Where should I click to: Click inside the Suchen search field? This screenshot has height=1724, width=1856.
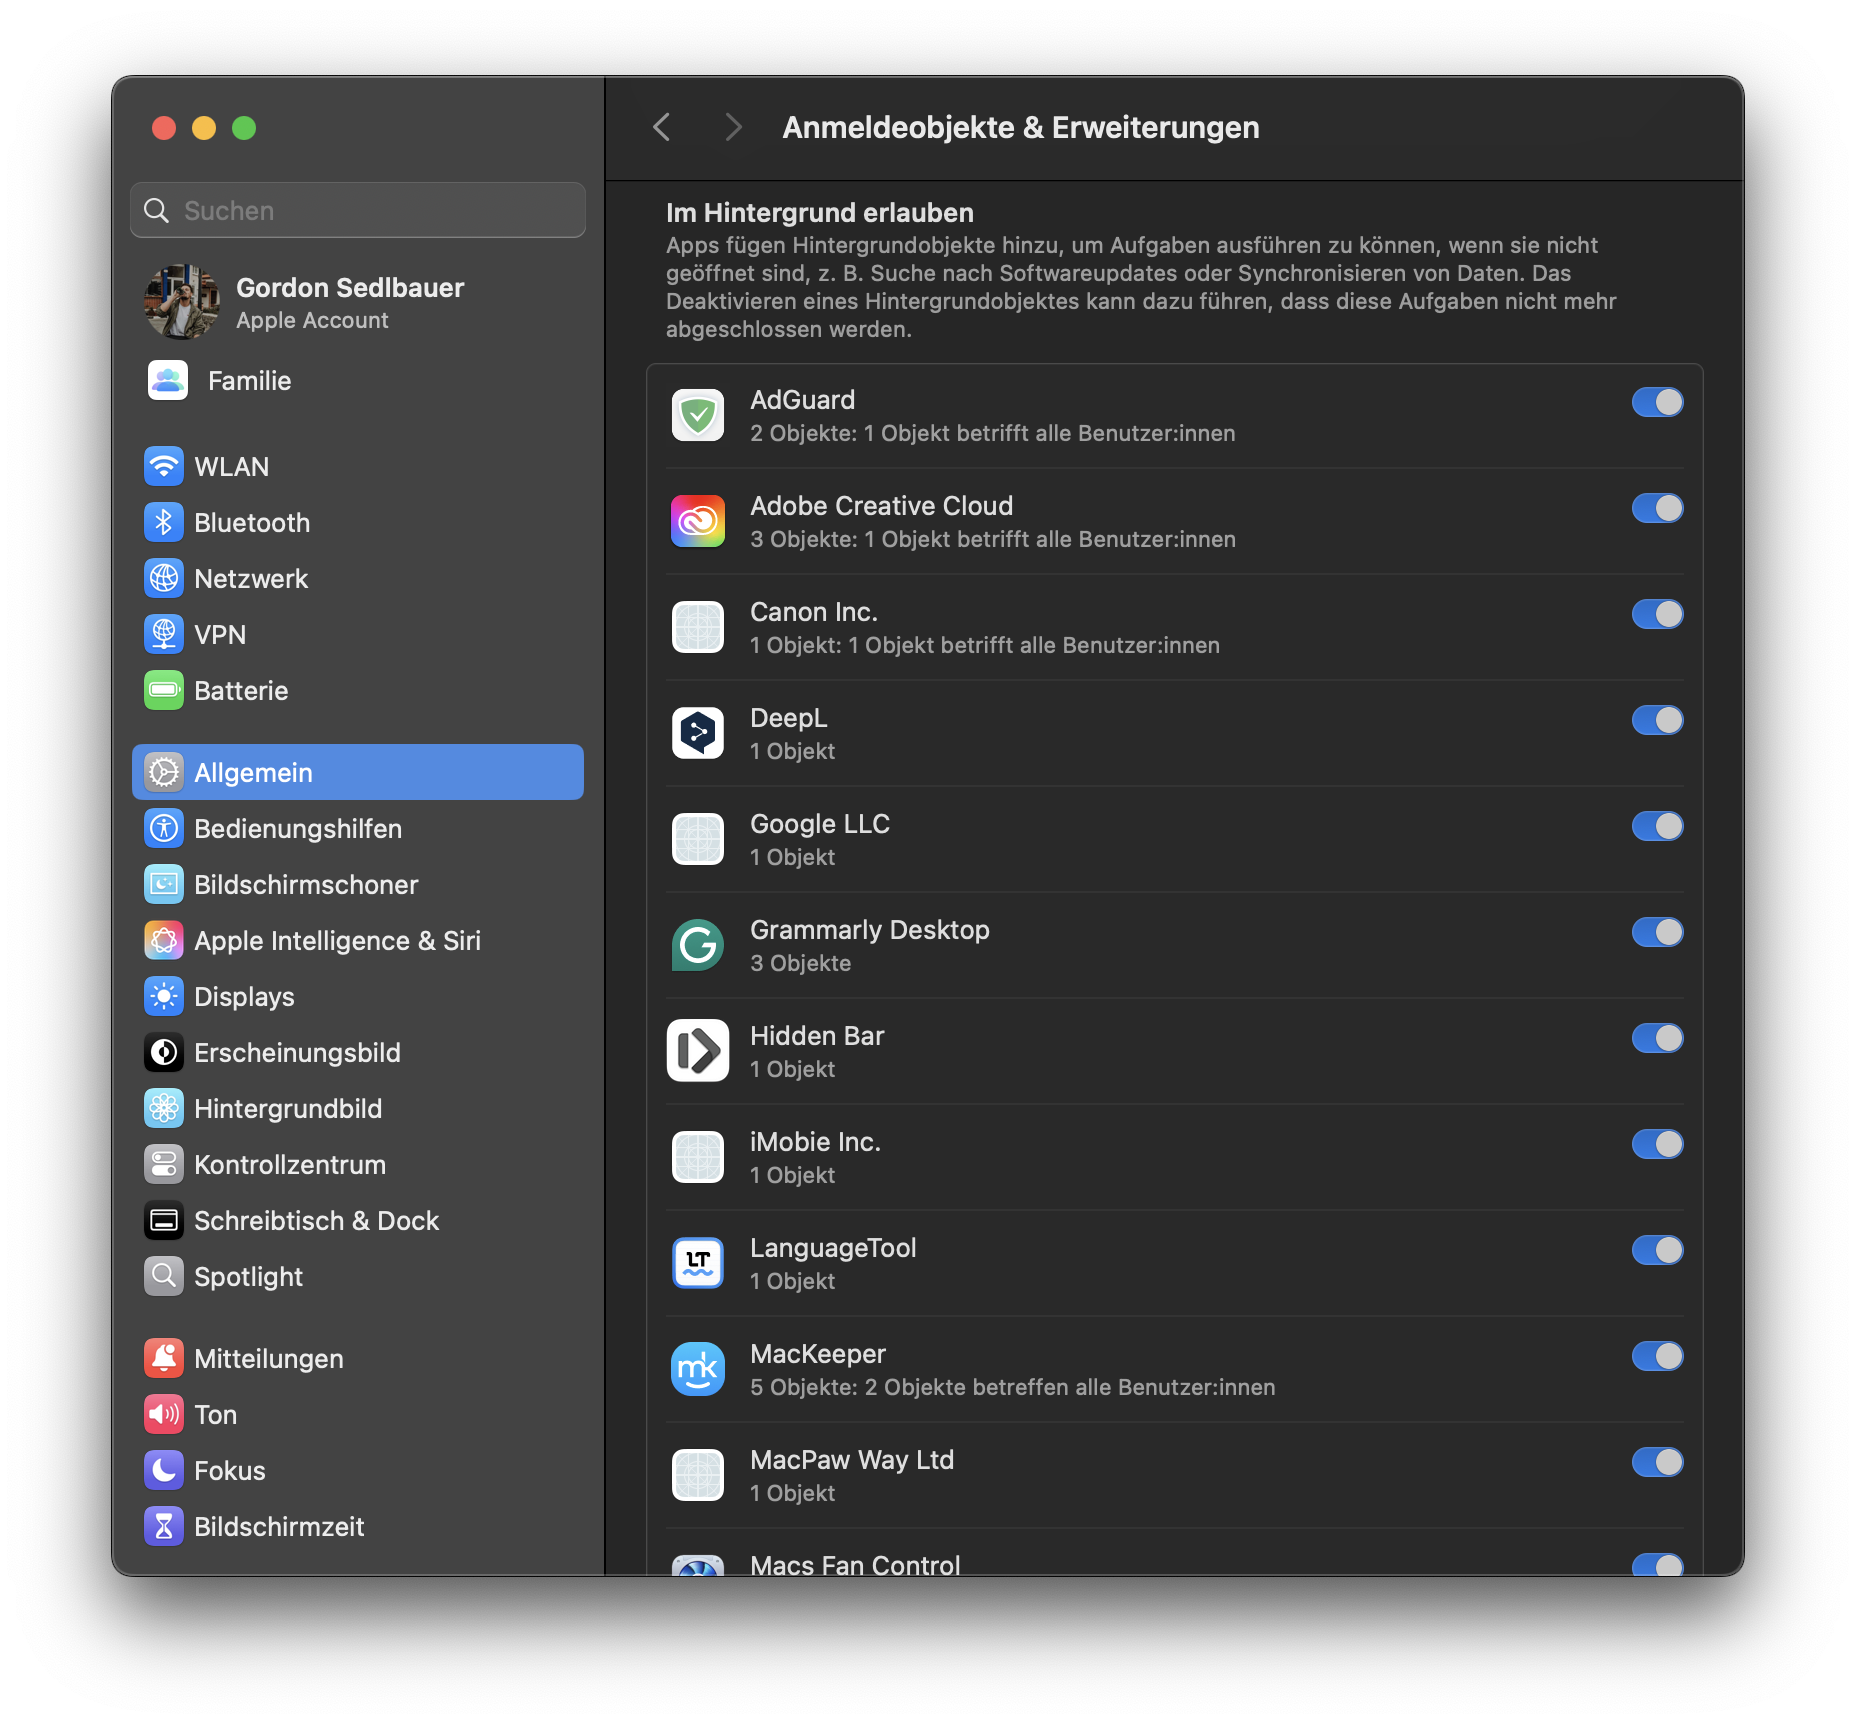pyautogui.click(x=357, y=210)
